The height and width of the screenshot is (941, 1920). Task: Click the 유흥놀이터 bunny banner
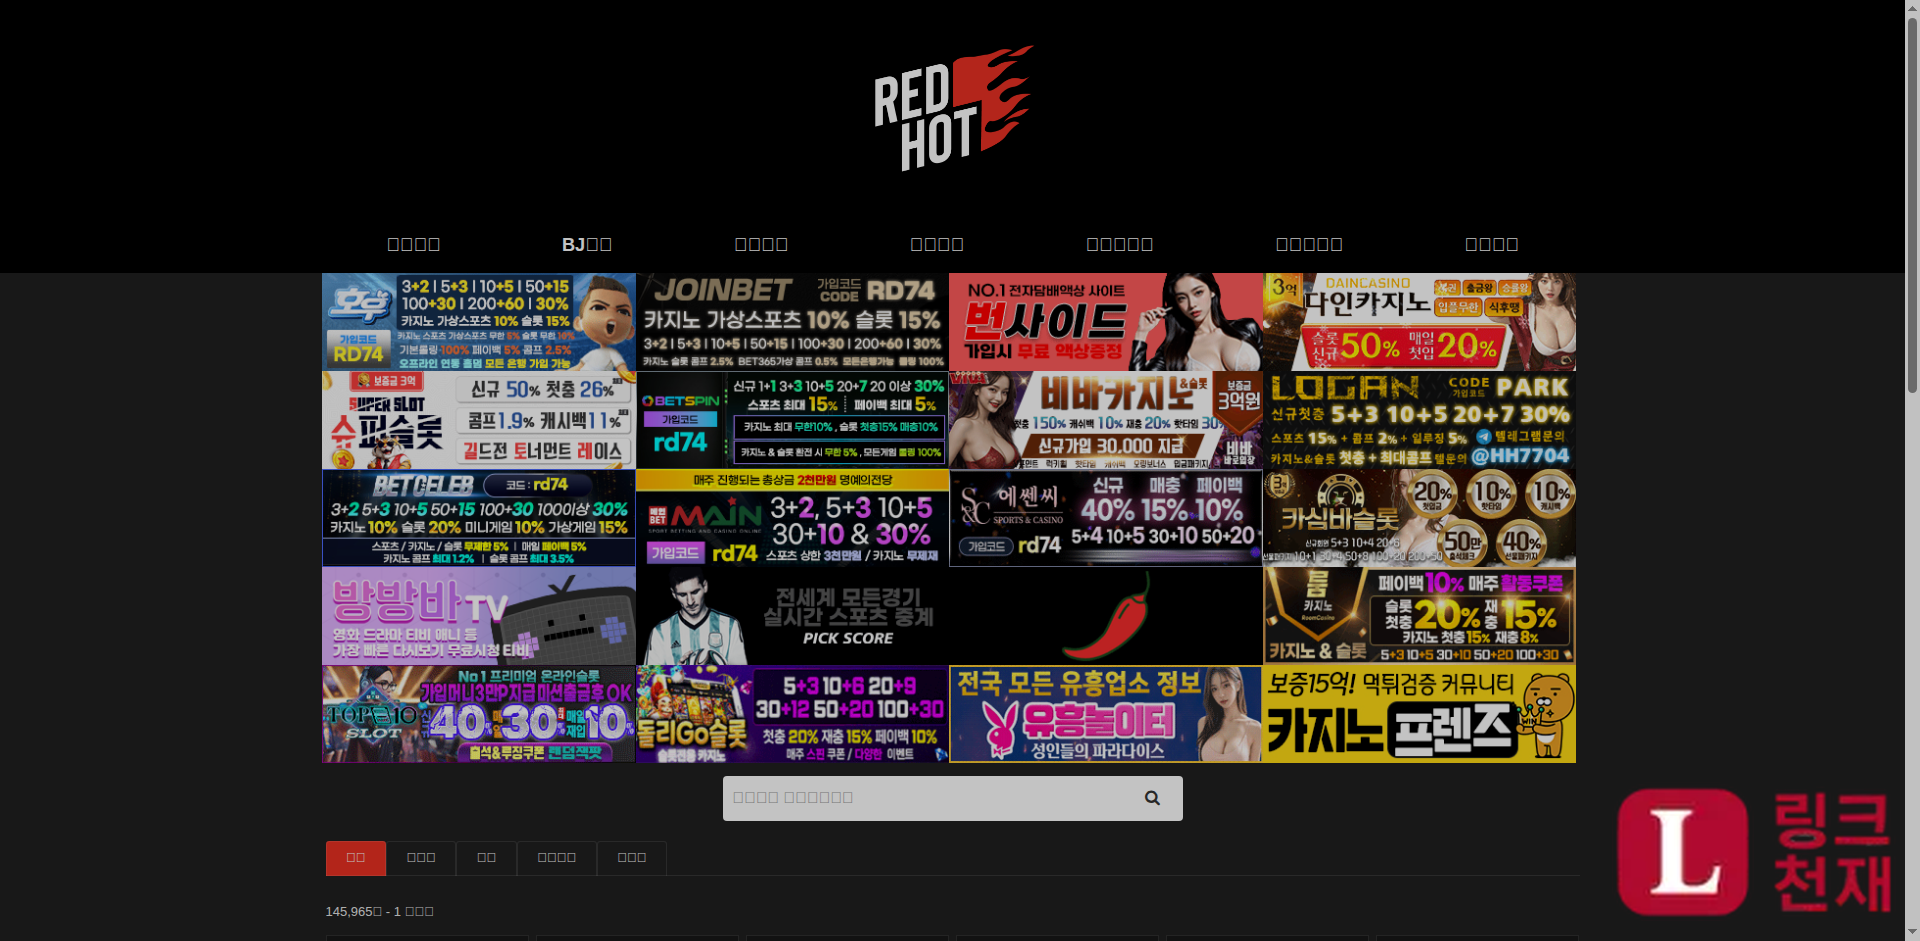tap(1105, 714)
